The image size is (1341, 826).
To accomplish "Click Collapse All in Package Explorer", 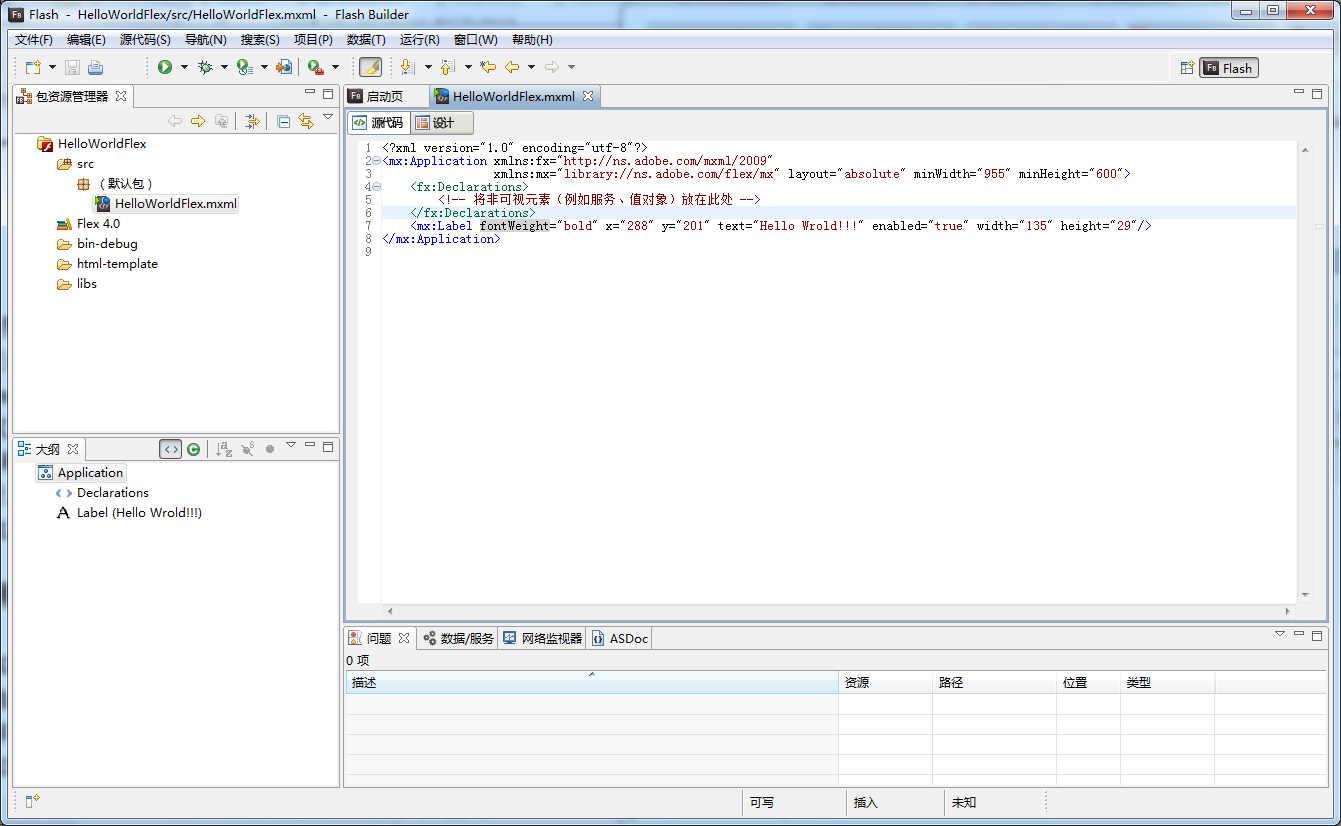I will click(284, 121).
